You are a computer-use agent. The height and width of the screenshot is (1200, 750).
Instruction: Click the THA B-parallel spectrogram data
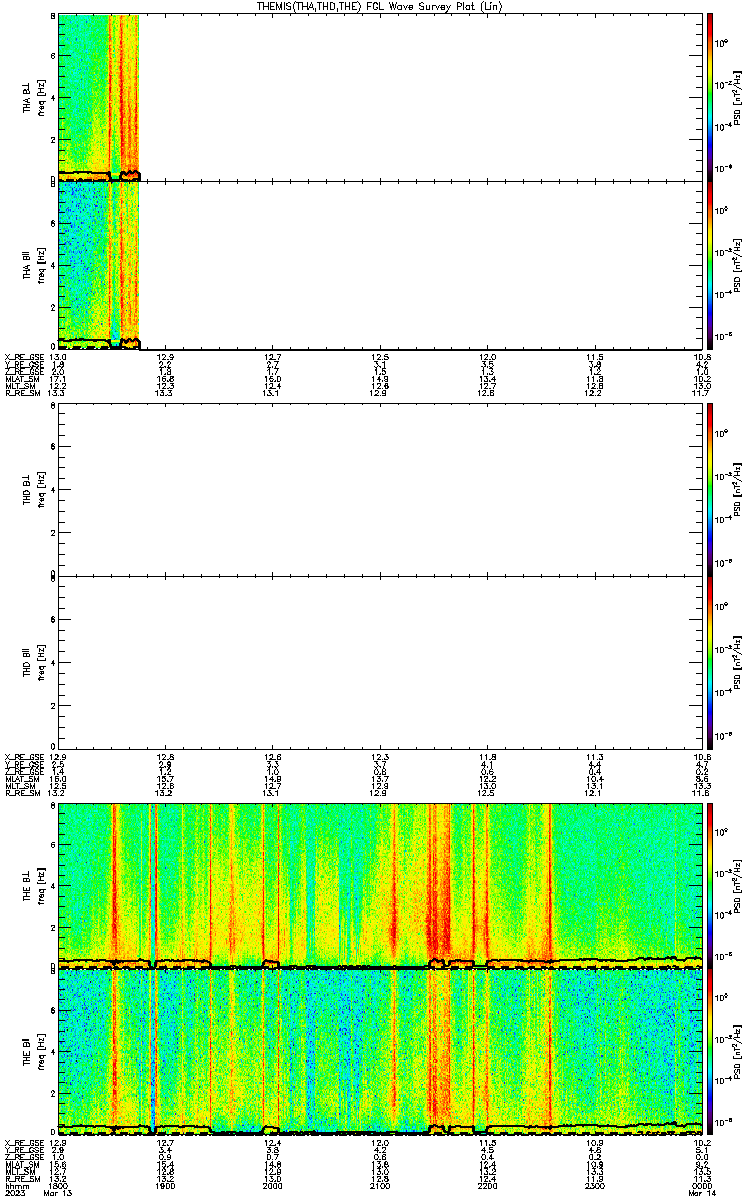(99, 265)
